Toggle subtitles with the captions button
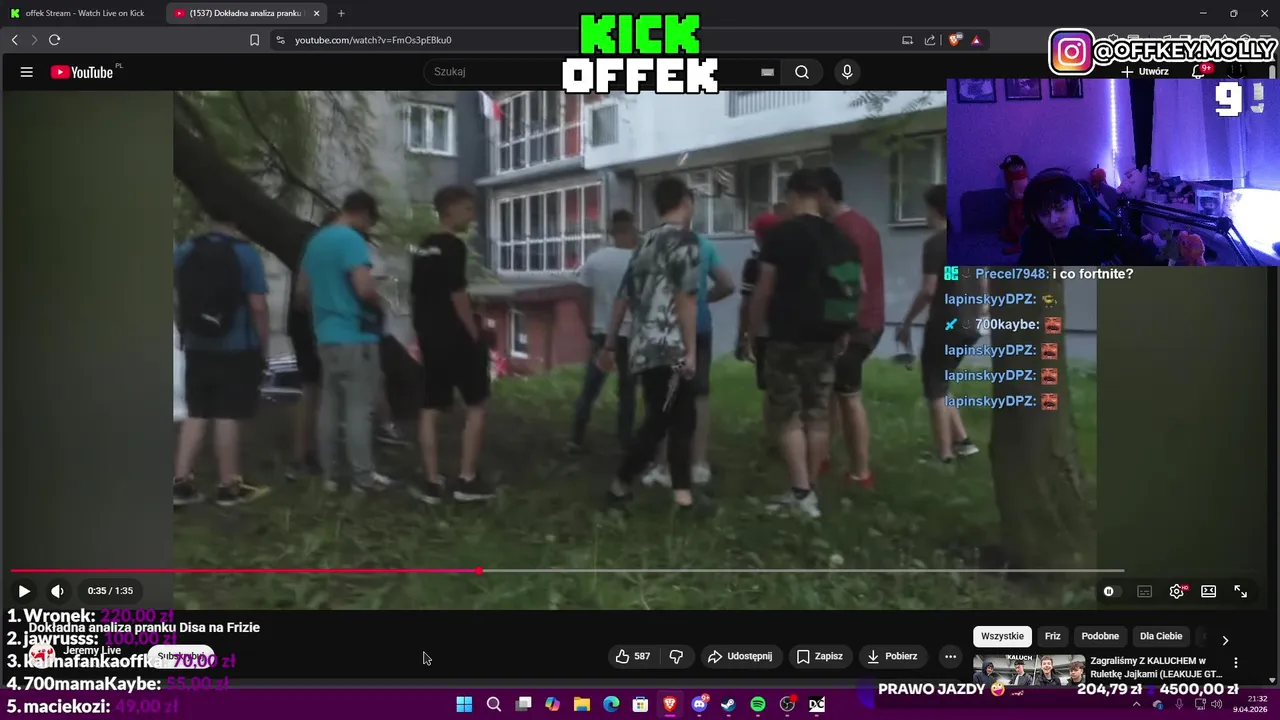1280x720 pixels. [x=1145, y=591]
